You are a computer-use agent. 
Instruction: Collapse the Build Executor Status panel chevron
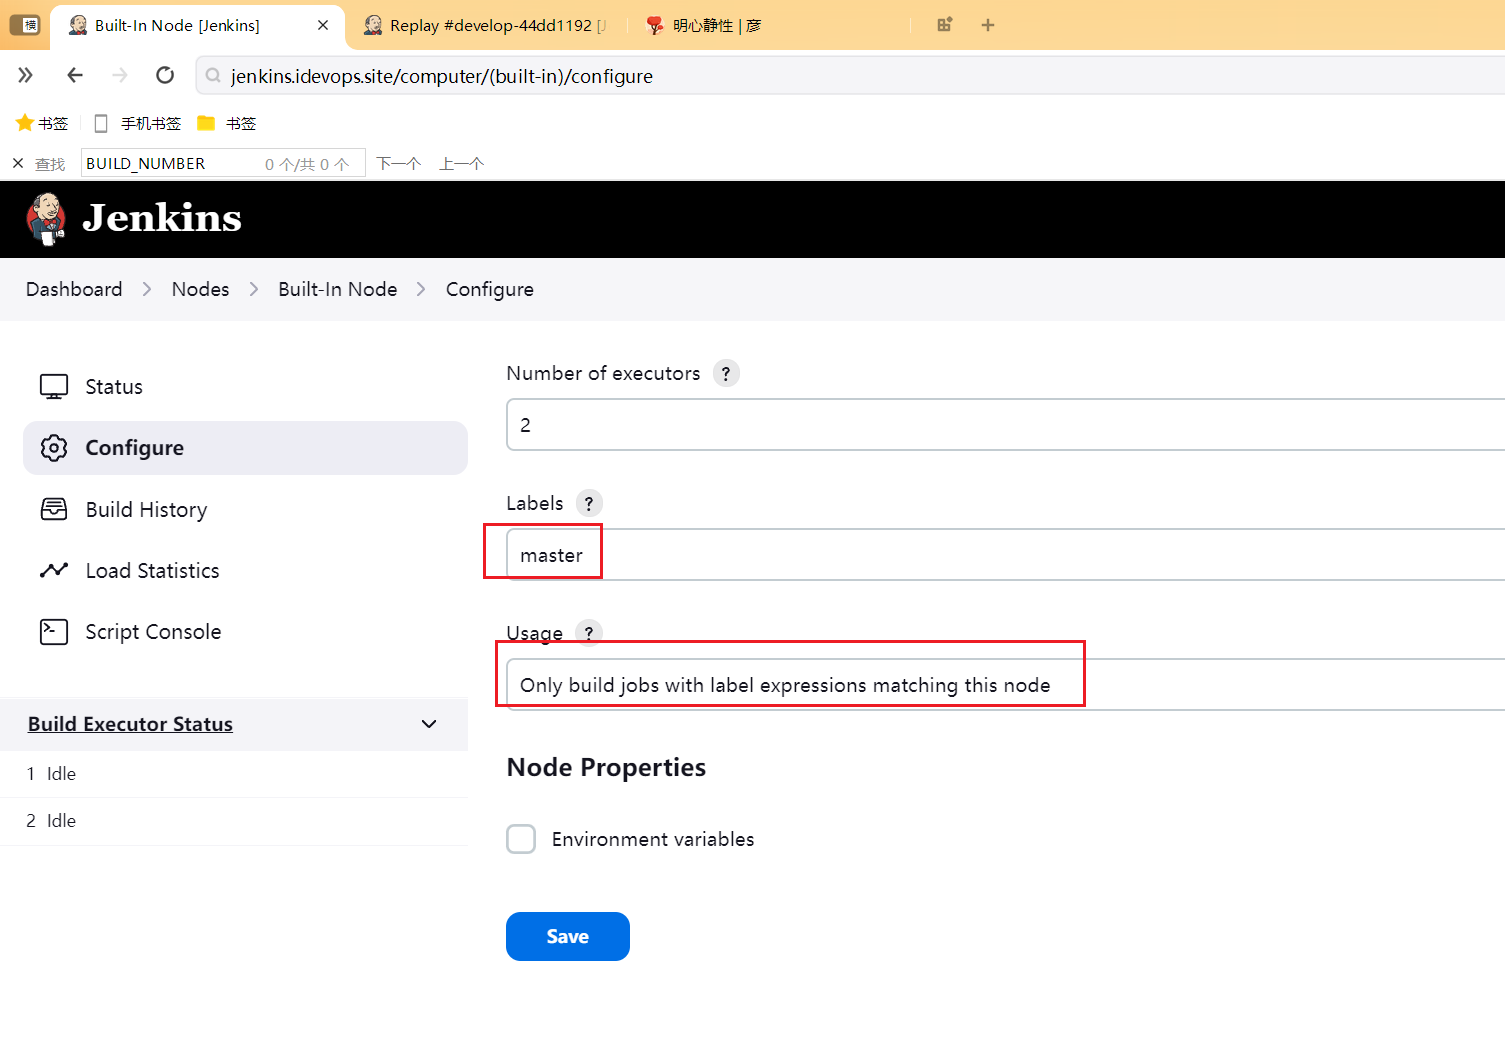click(x=429, y=724)
